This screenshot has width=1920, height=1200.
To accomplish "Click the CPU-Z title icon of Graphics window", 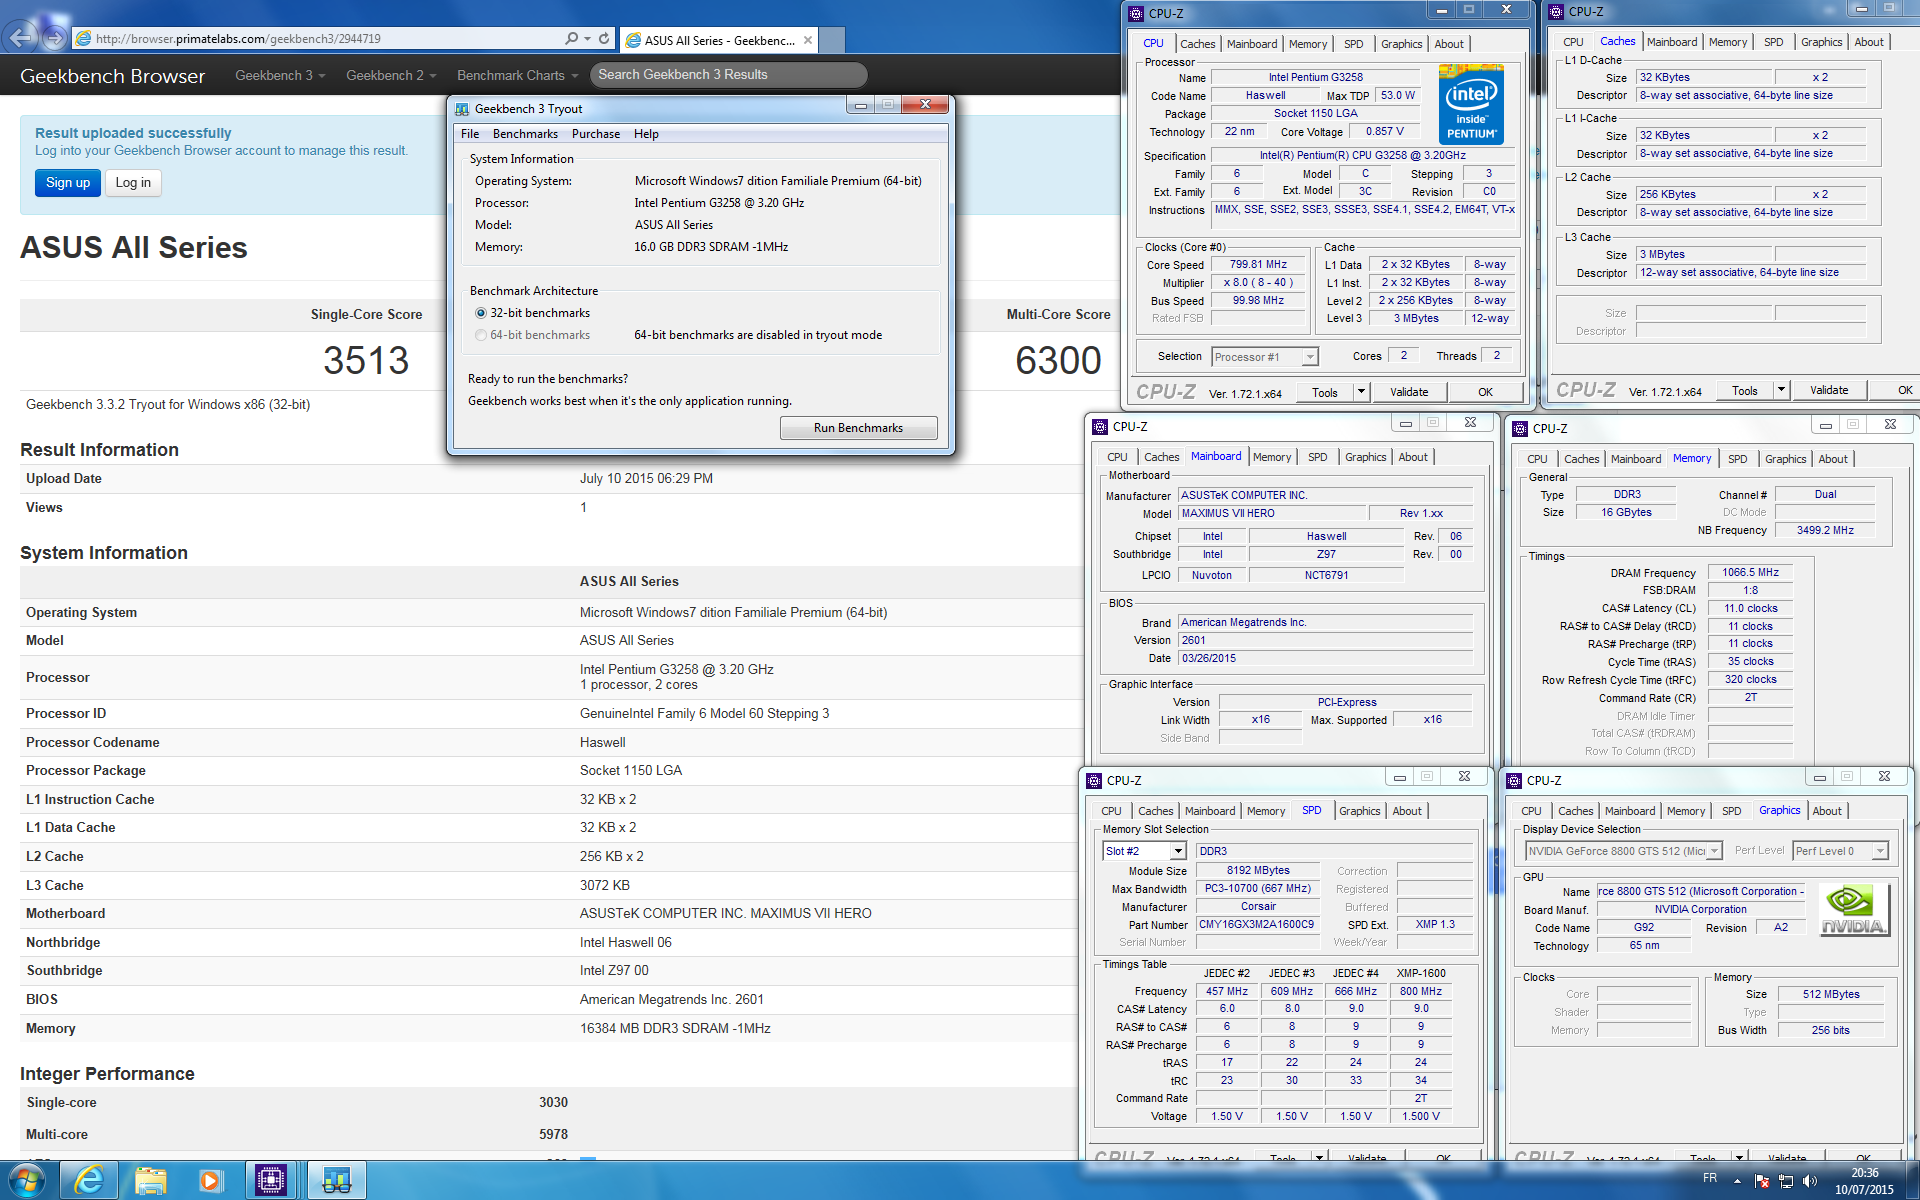I will 1514,780.
